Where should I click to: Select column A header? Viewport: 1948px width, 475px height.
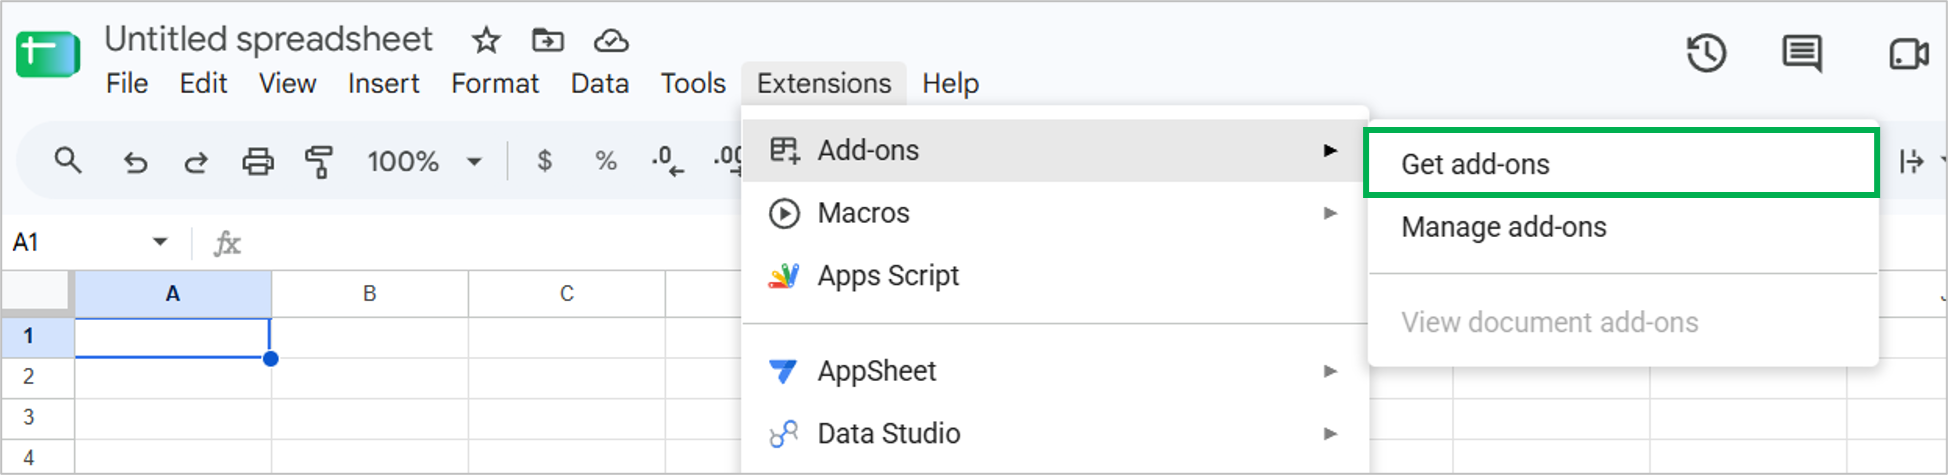click(173, 294)
